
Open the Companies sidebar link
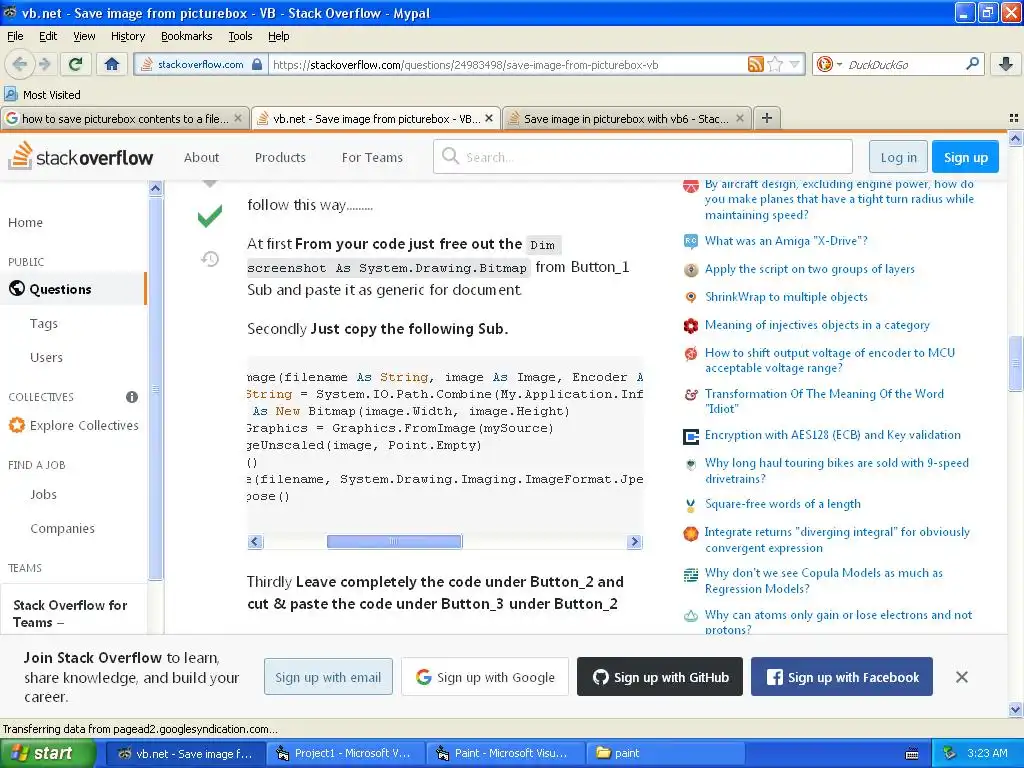[x=62, y=528]
